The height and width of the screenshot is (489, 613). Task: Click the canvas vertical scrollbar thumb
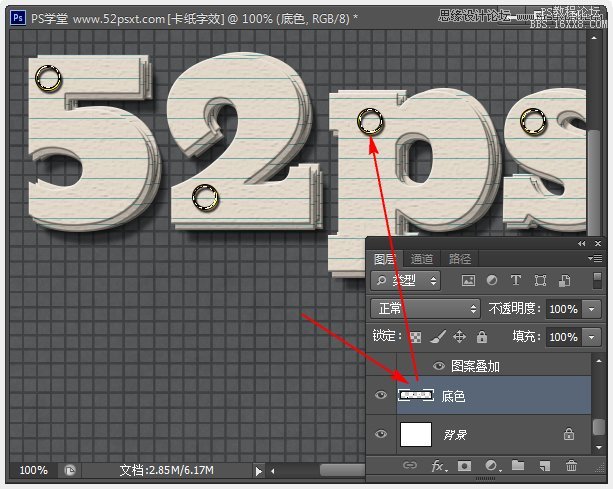[594, 183]
